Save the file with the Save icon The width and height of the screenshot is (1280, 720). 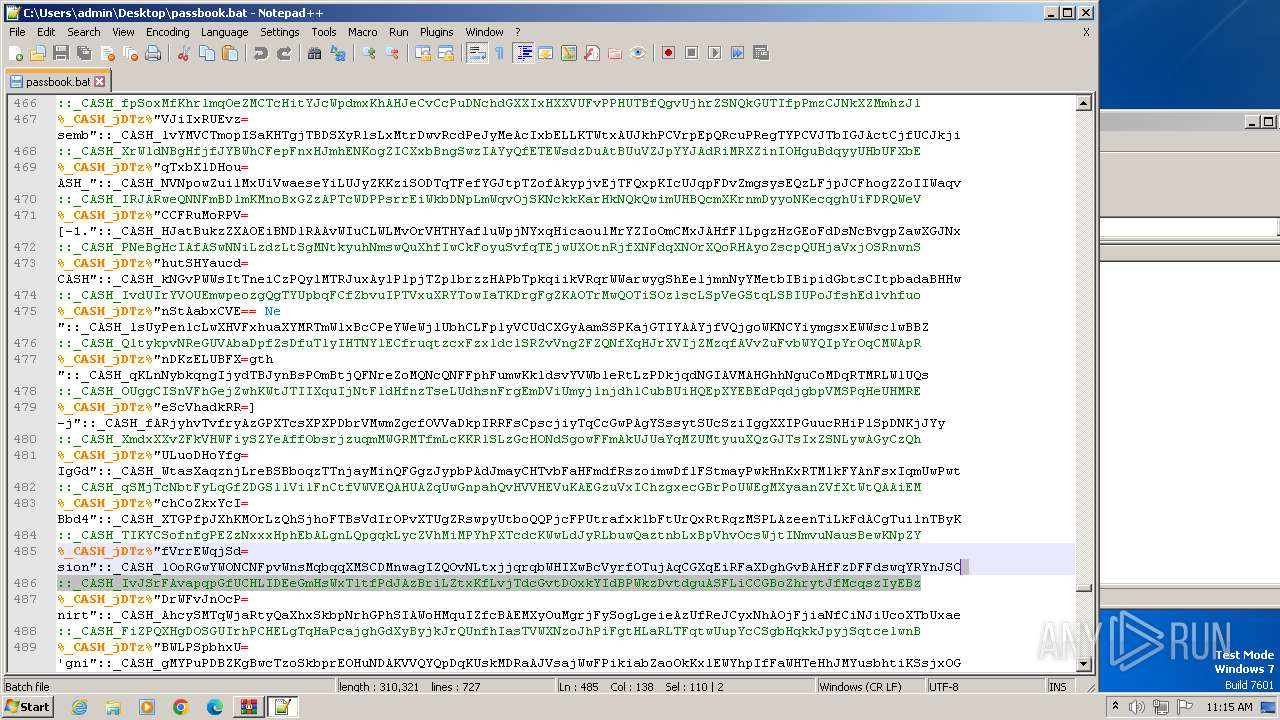point(61,53)
